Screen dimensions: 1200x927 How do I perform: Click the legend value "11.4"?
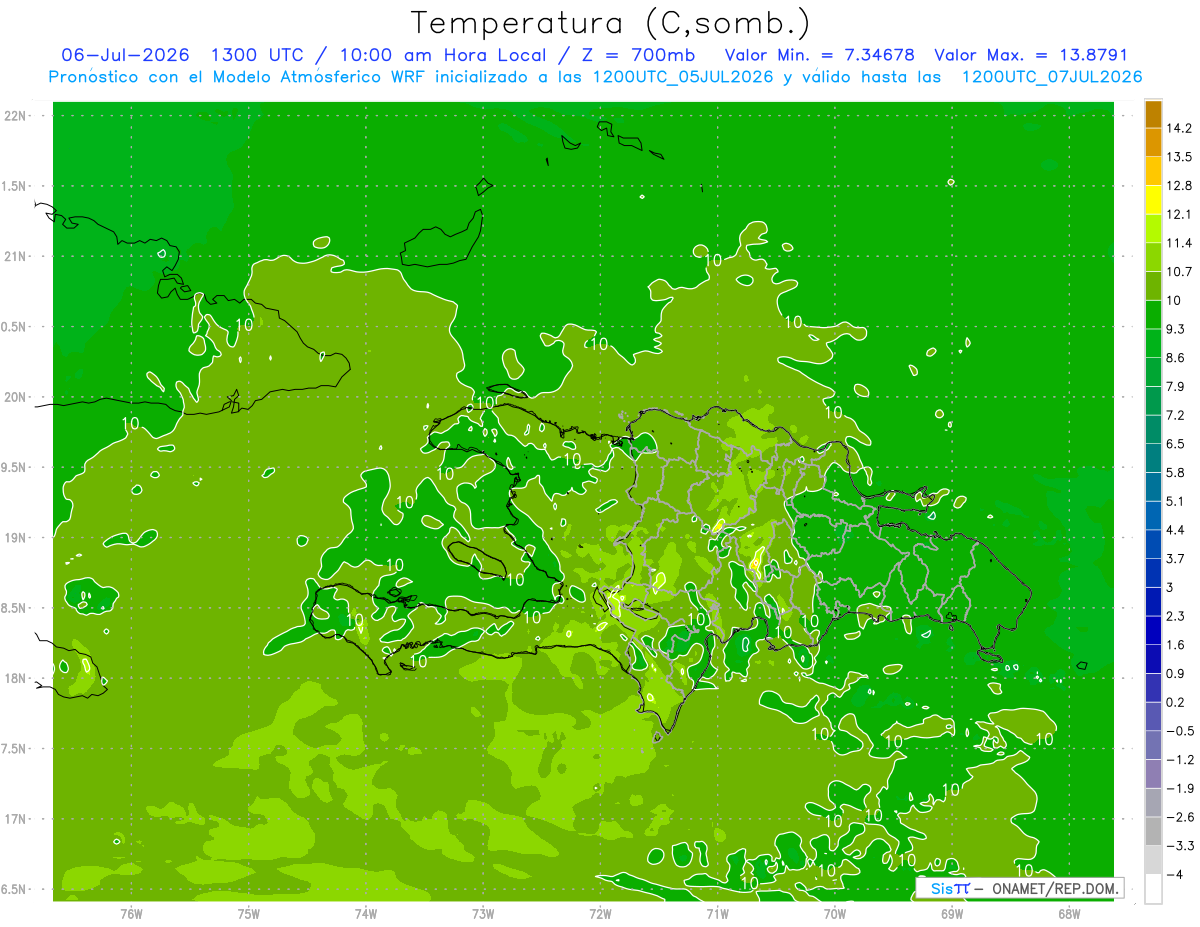pyautogui.click(x=1180, y=243)
